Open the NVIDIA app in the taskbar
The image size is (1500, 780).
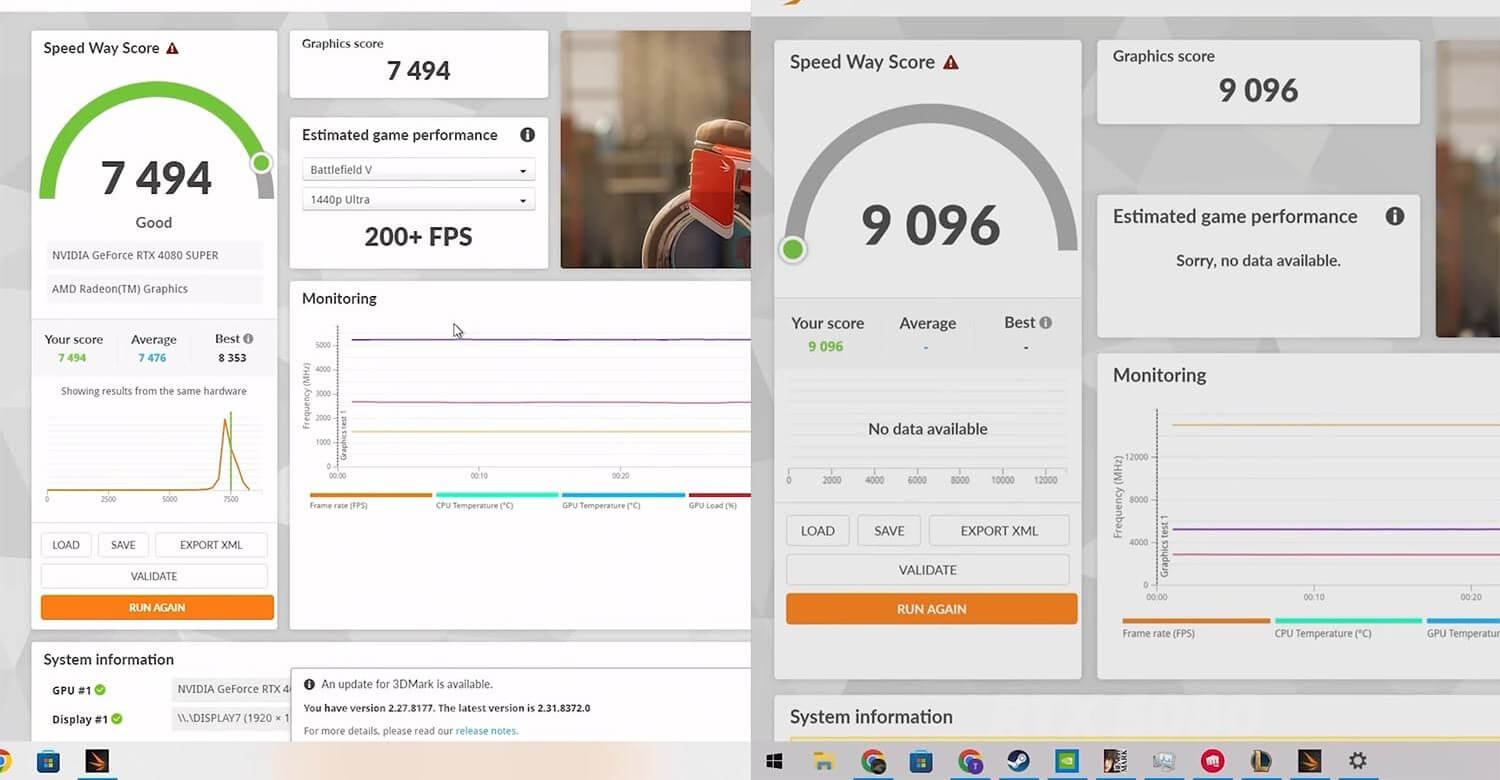click(x=1066, y=762)
